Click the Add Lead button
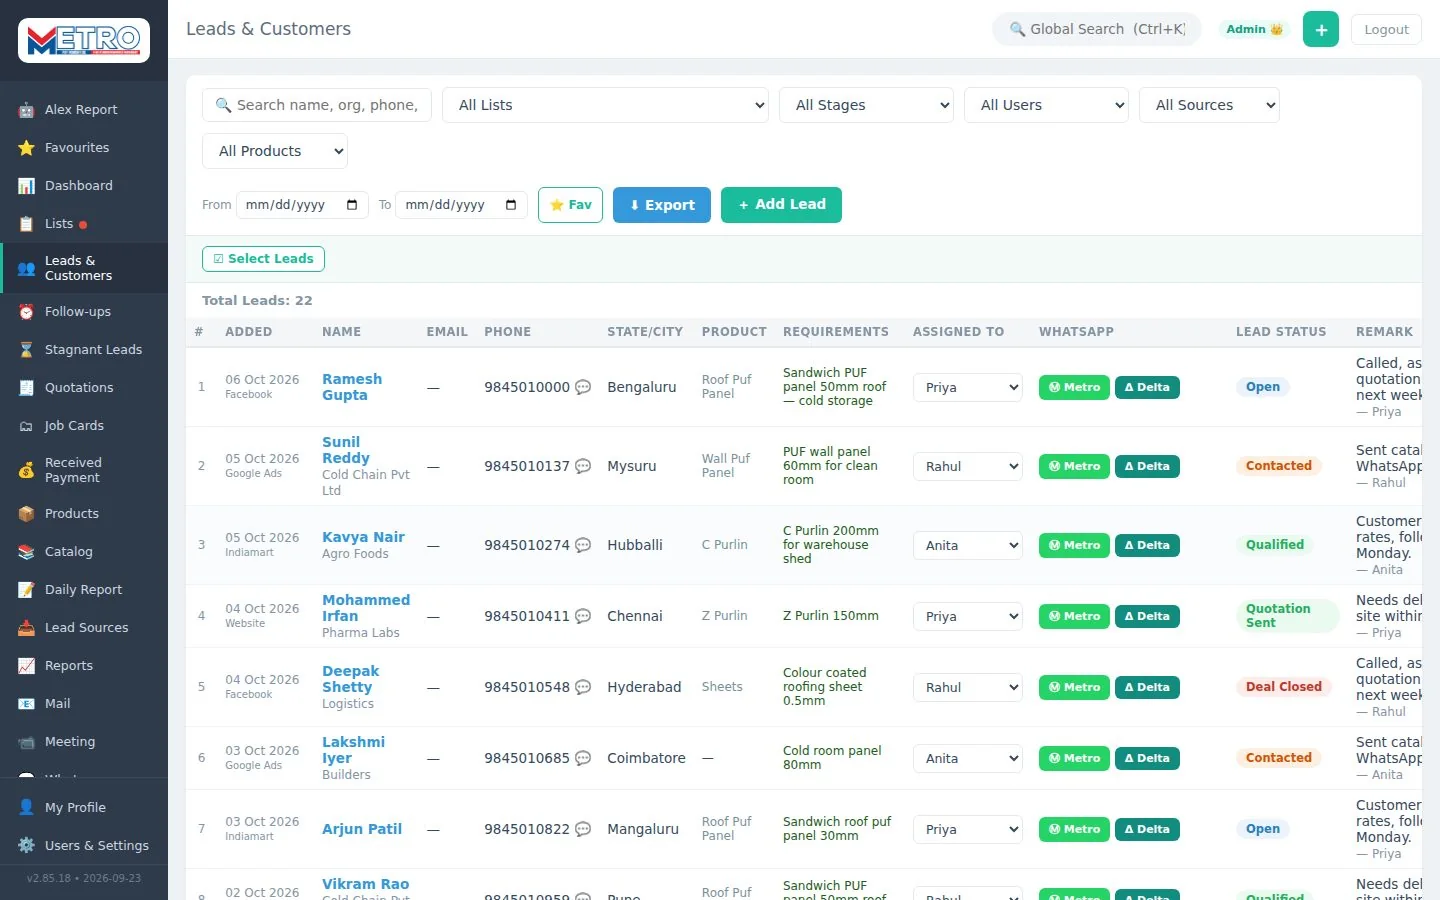The height and width of the screenshot is (900, 1440). [x=781, y=205]
